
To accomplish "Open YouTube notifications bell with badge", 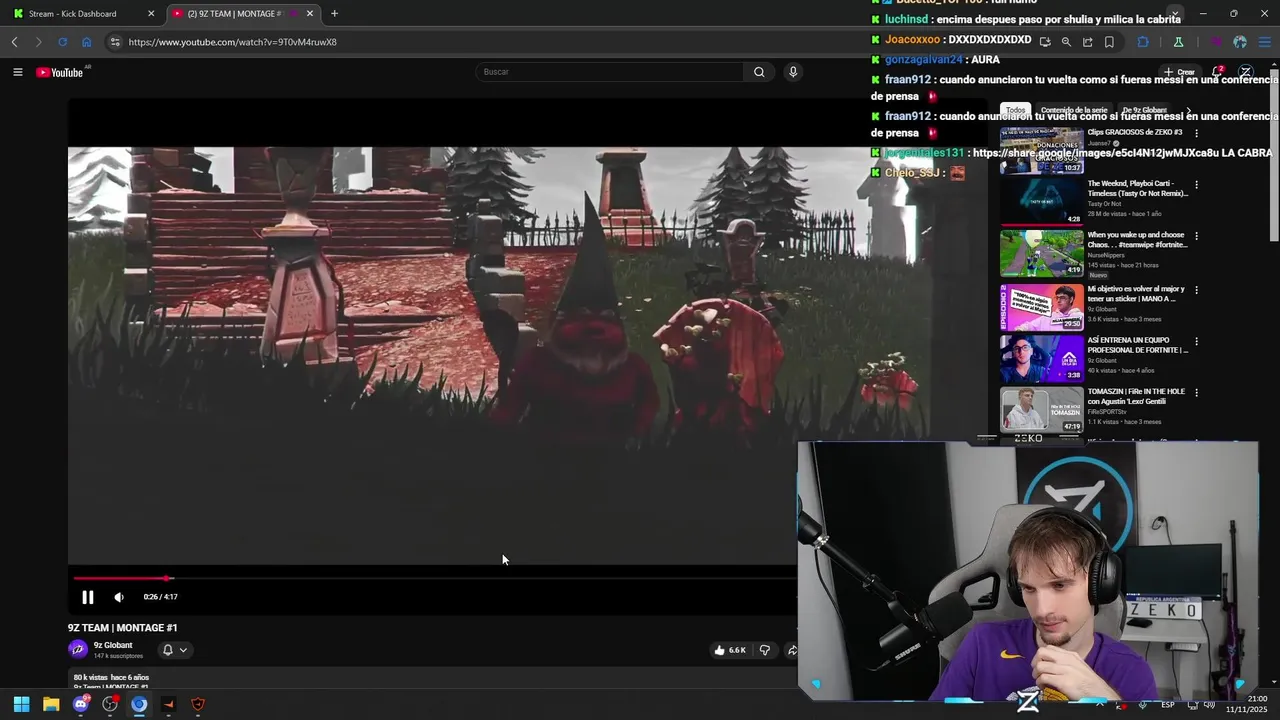I will (1217, 72).
